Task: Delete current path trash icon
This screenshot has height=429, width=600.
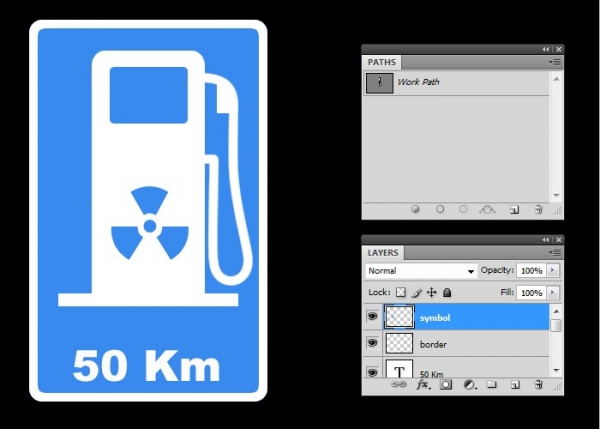Action: [x=538, y=209]
